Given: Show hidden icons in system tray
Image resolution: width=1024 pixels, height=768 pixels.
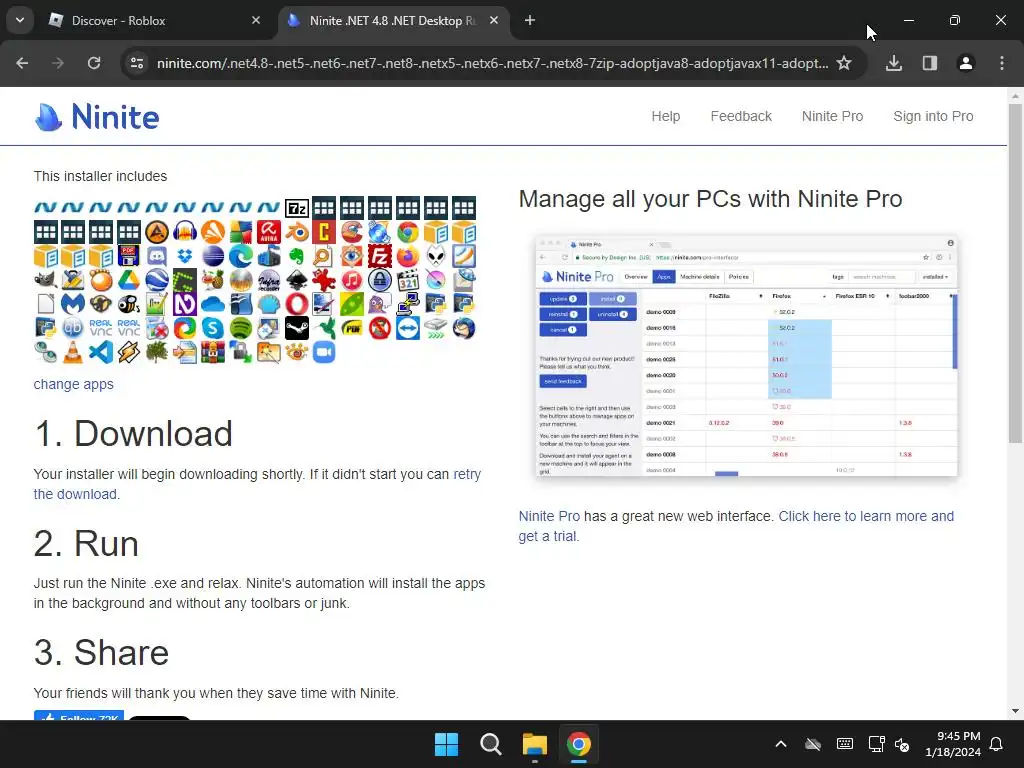Looking at the screenshot, I should point(781,744).
